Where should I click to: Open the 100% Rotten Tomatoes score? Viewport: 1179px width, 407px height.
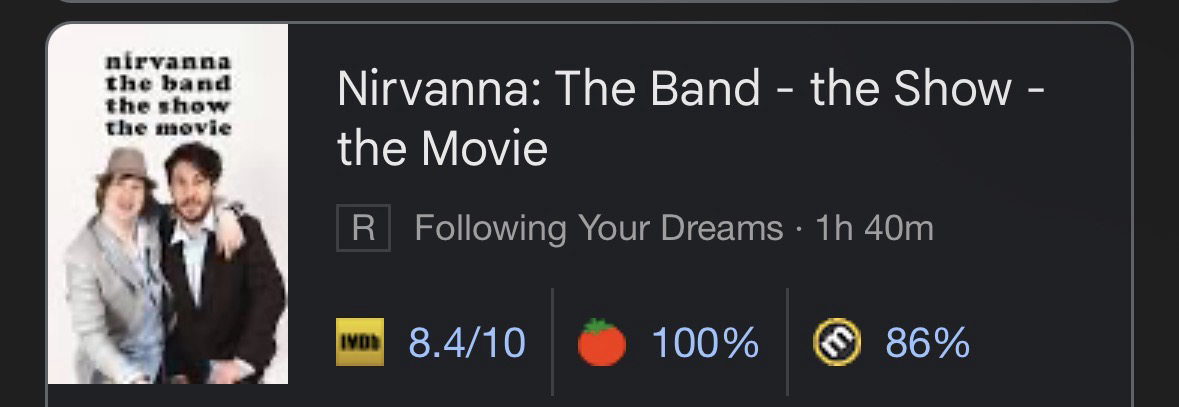click(x=704, y=344)
